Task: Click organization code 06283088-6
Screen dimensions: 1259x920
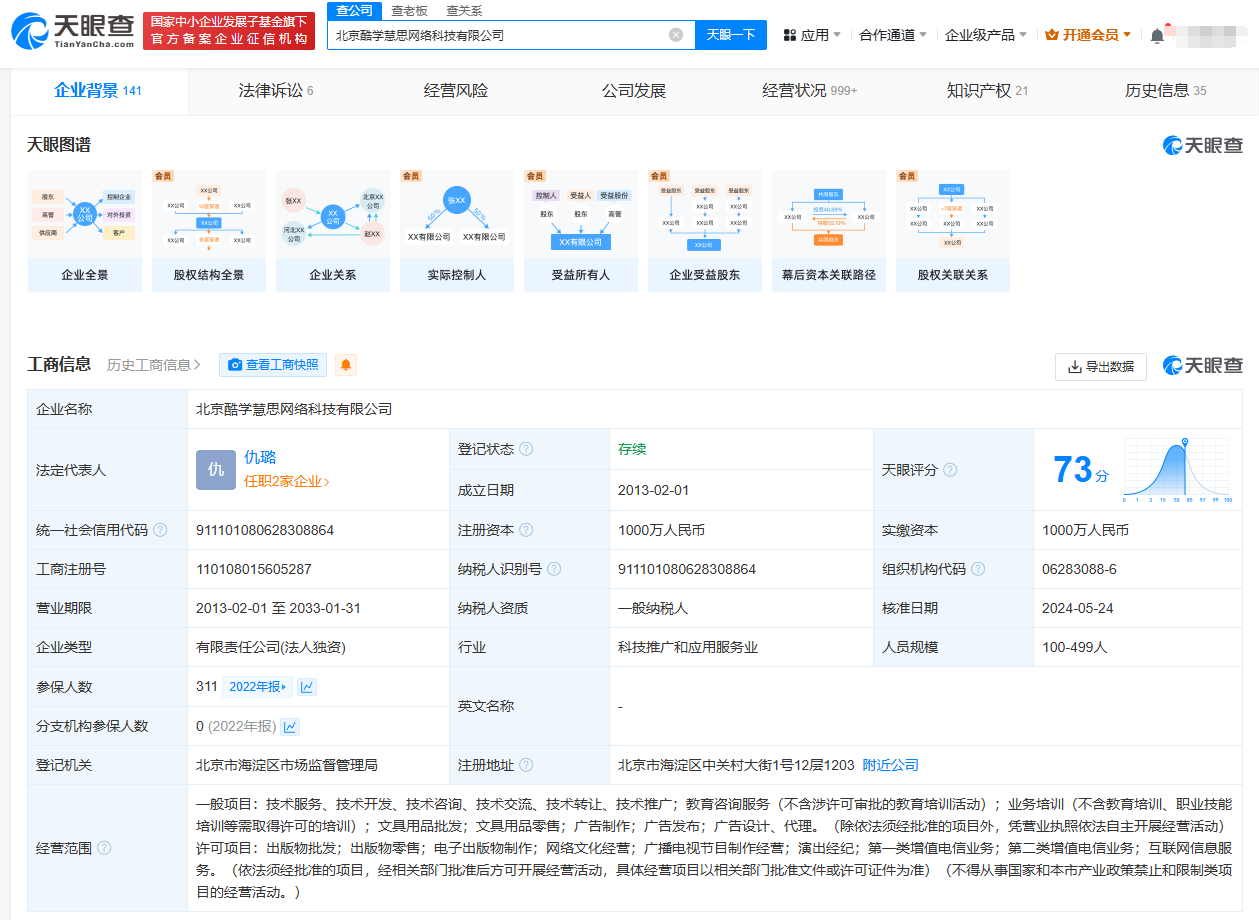Action: (1079, 569)
